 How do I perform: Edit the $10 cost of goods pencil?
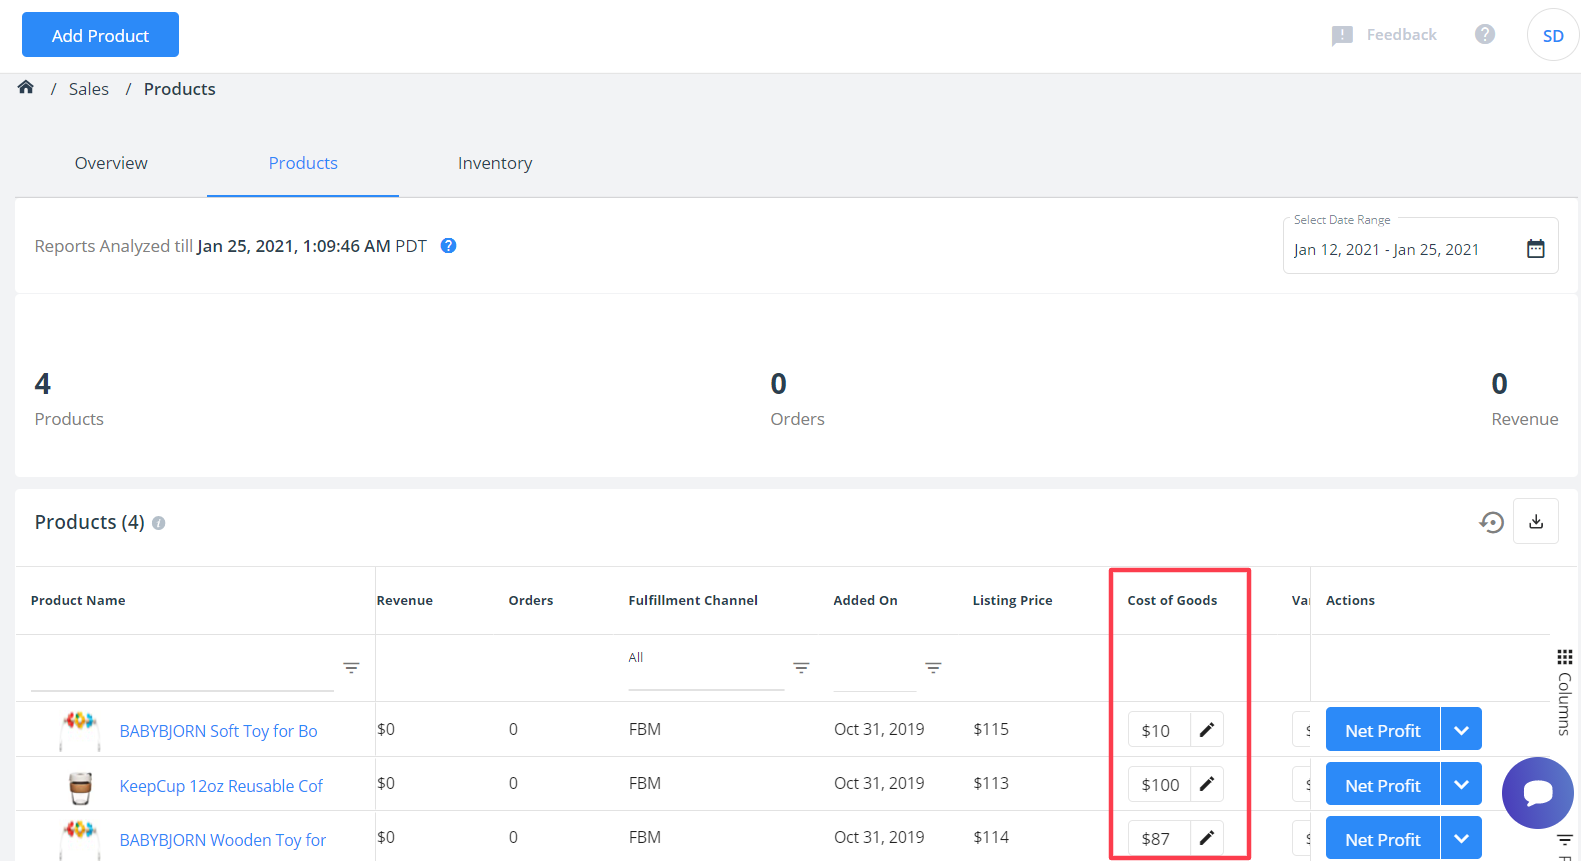1207,730
